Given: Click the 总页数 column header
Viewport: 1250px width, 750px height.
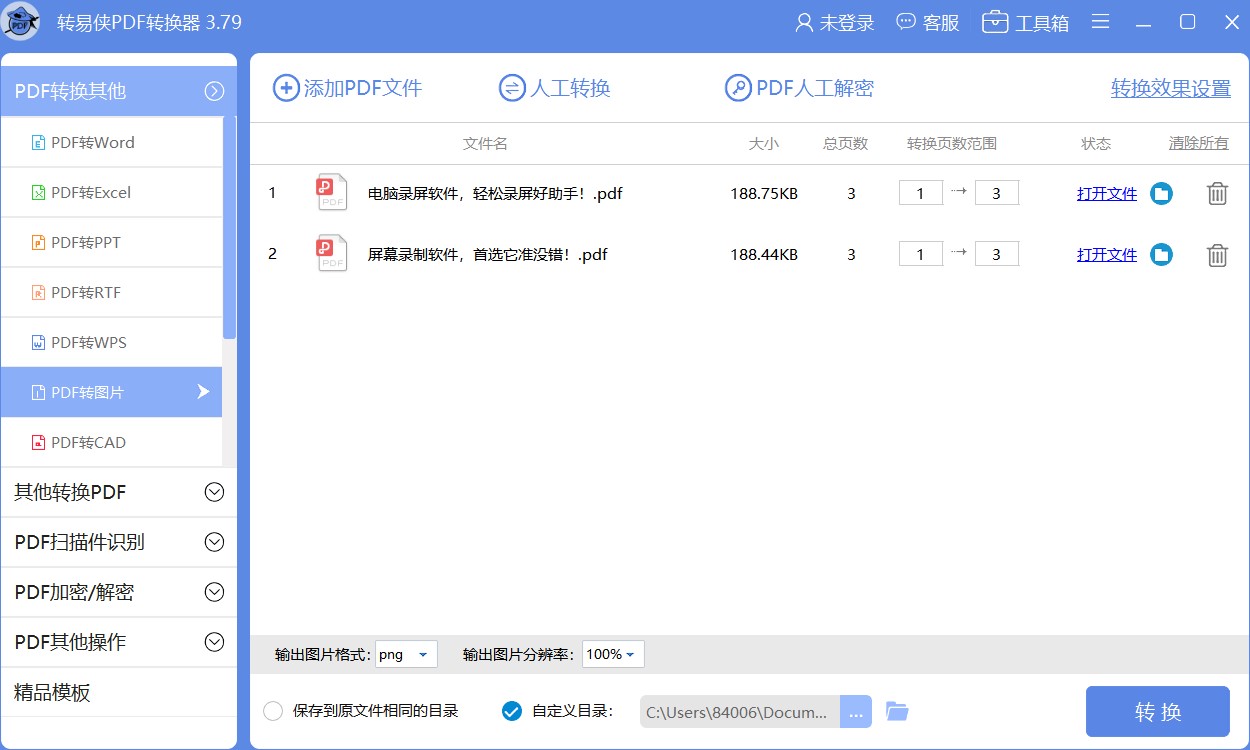Looking at the screenshot, I should click(846, 143).
